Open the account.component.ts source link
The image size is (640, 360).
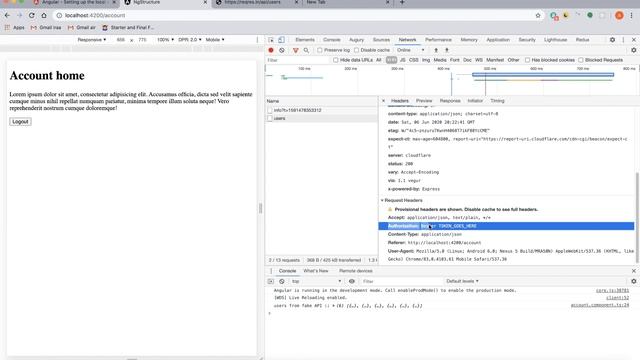600,306
